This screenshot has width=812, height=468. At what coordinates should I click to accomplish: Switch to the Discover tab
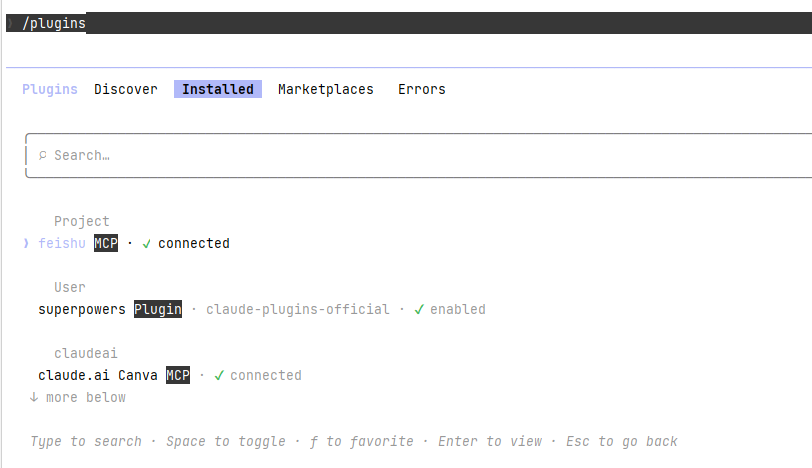click(x=126, y=89)
